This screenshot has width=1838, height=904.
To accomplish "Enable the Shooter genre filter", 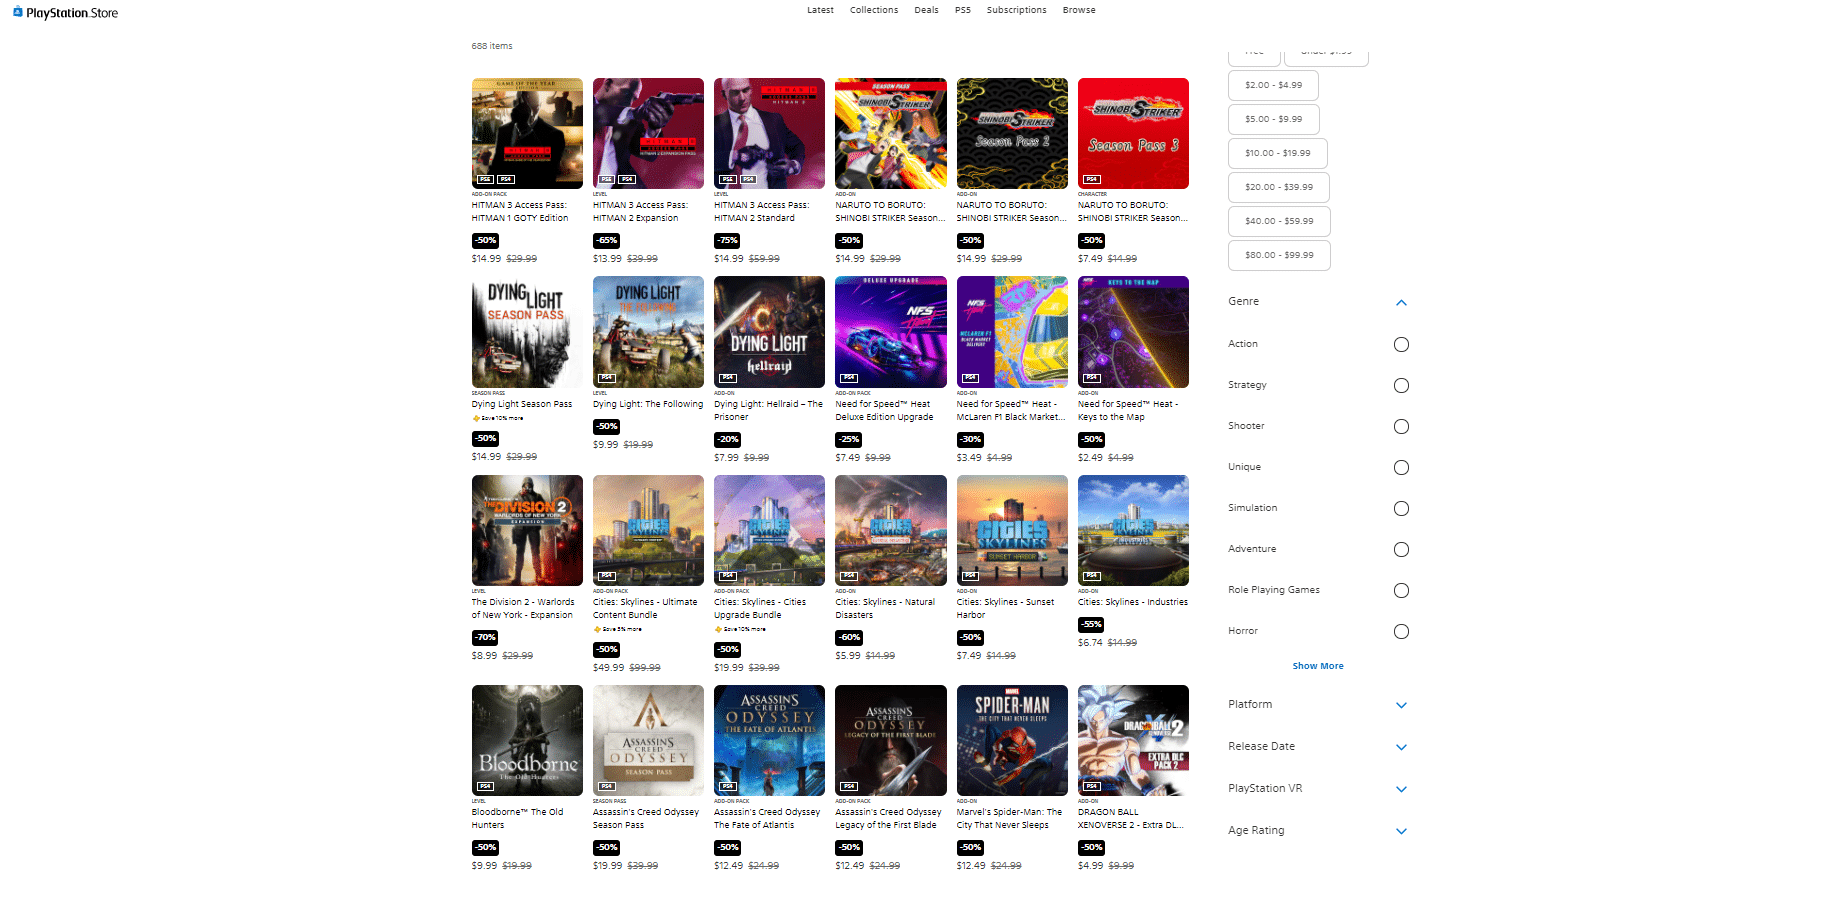I will [x=1401, y=427].
